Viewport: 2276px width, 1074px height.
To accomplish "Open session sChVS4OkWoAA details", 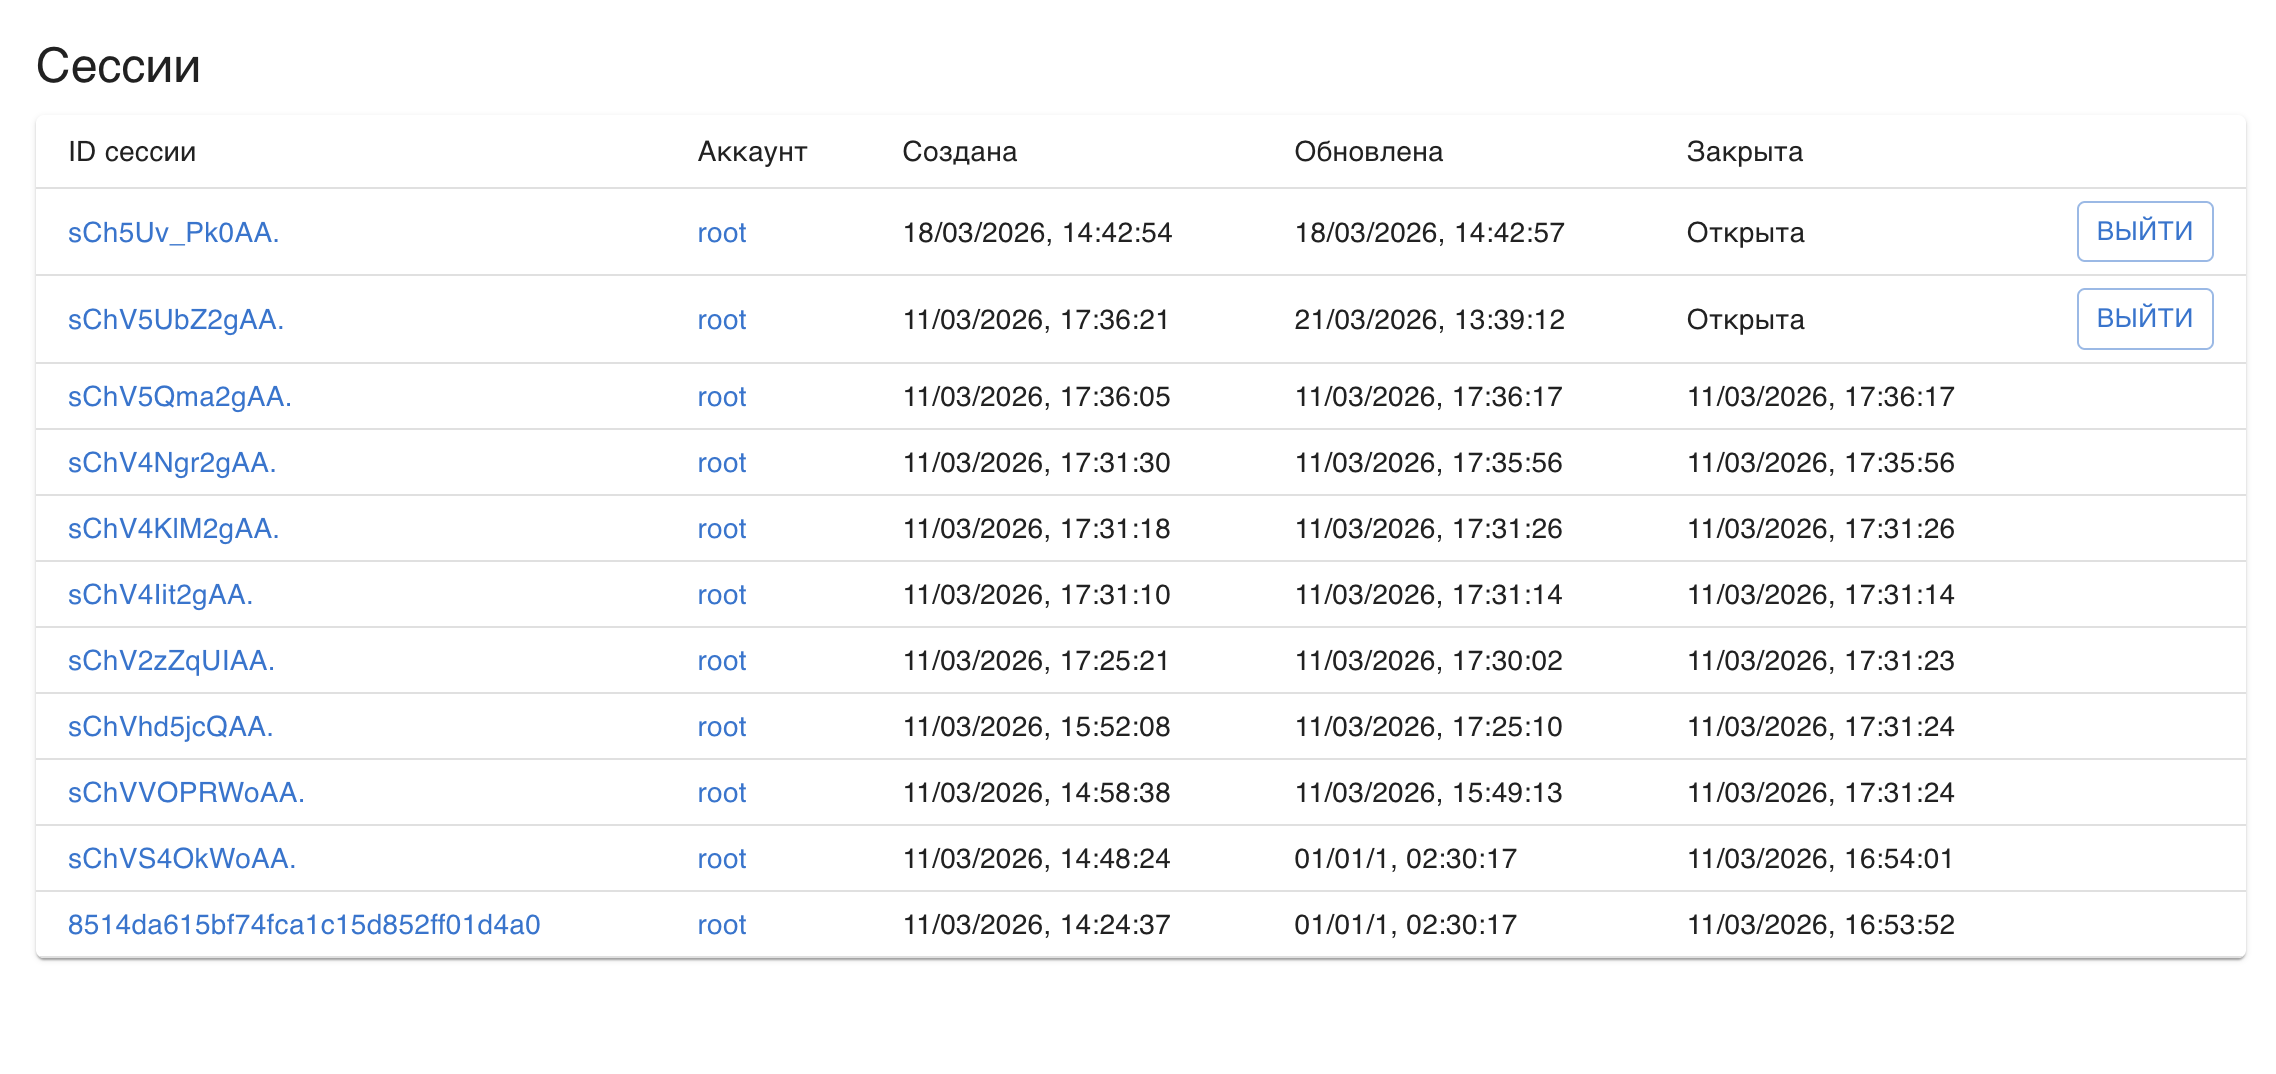I will coord(180,858).
